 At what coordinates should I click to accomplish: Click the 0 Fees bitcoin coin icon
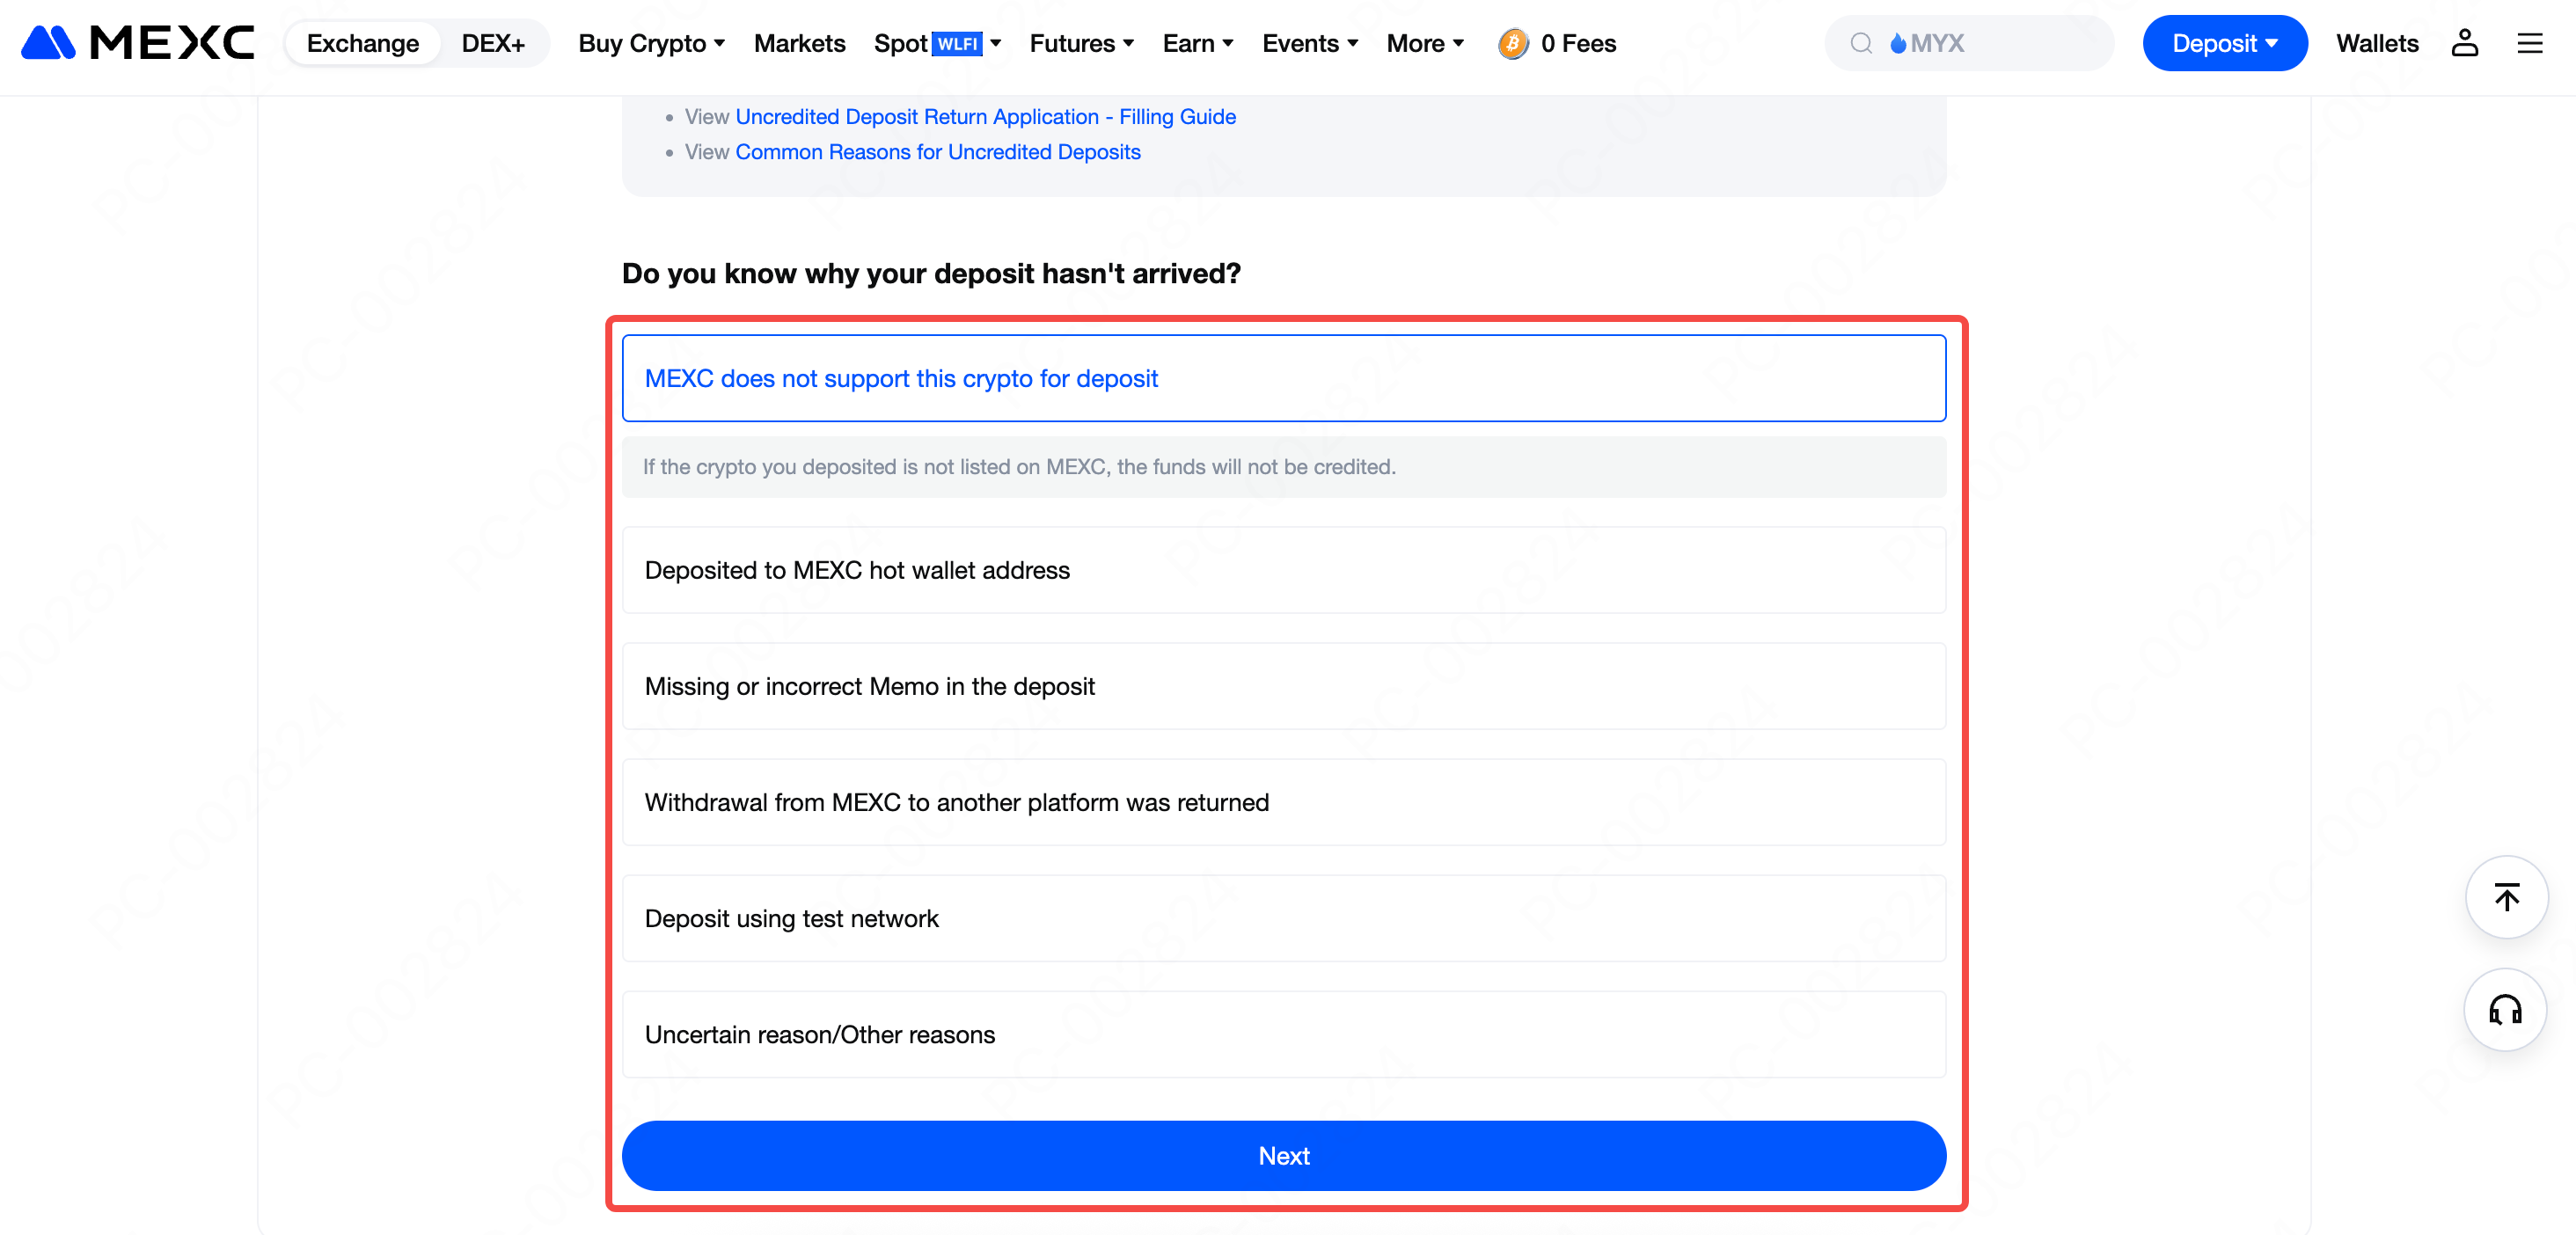1512,43
